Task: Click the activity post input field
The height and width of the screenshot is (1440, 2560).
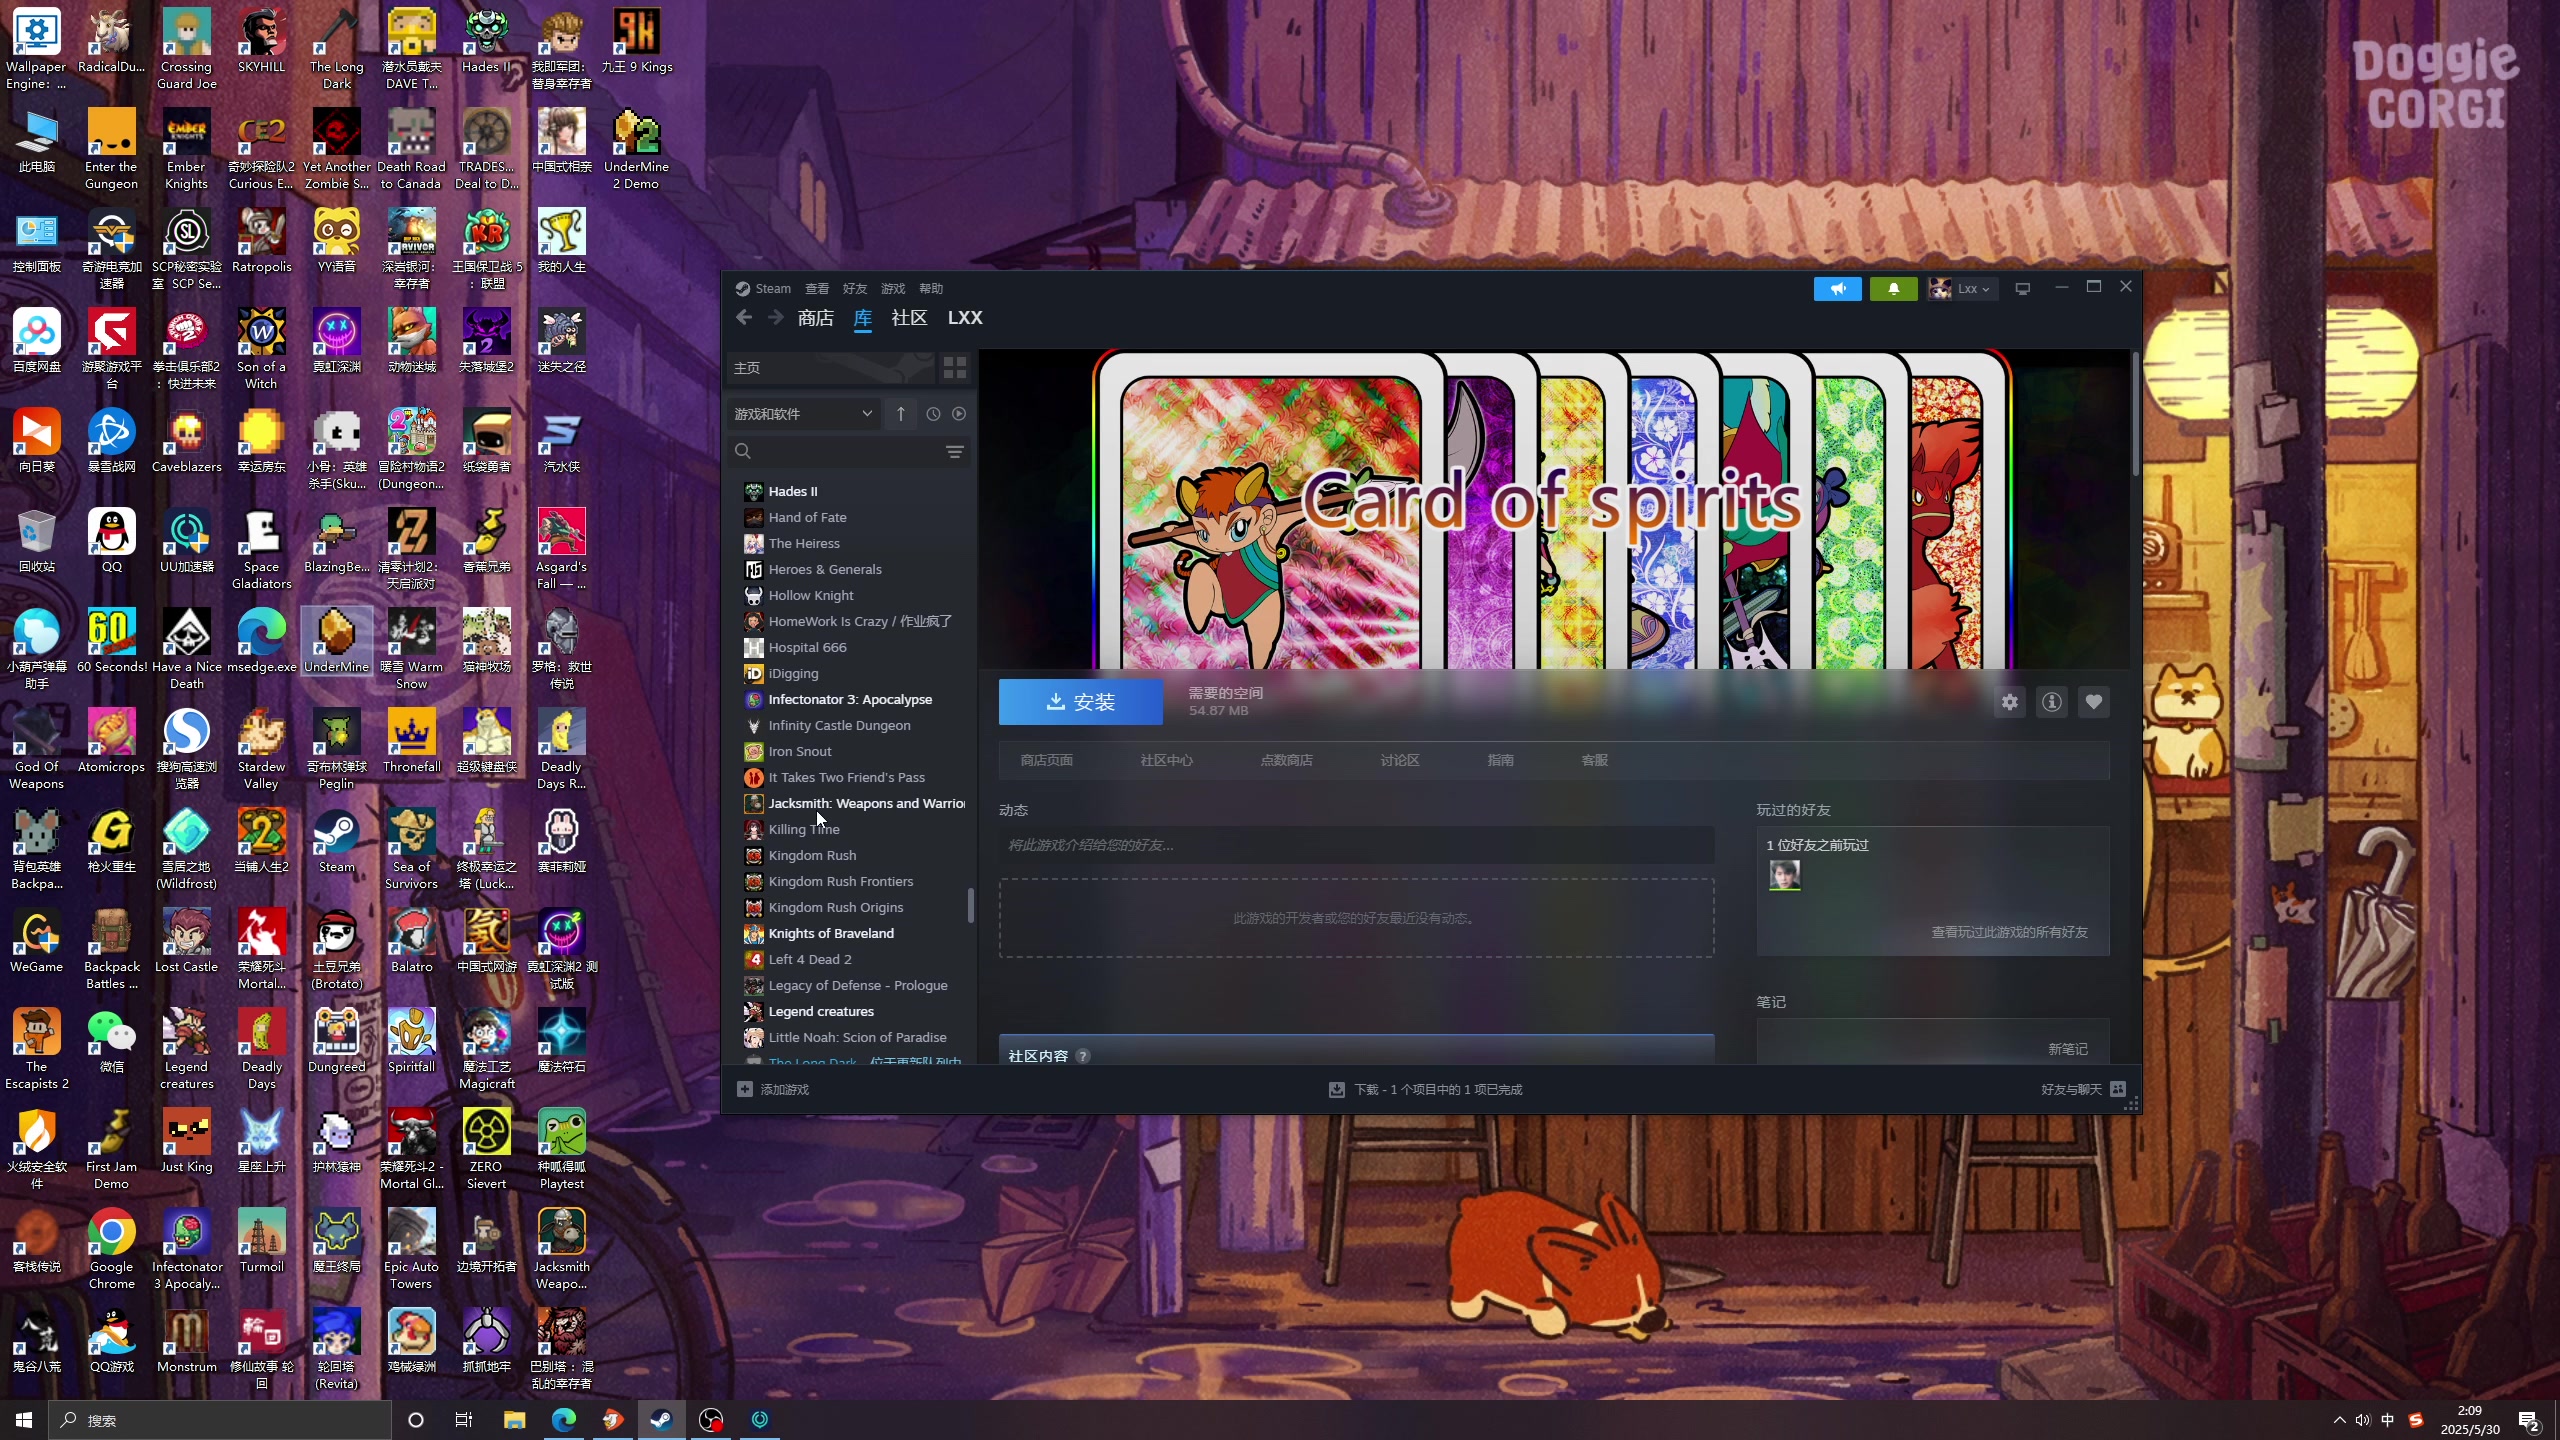Action: pos(1356,846)
